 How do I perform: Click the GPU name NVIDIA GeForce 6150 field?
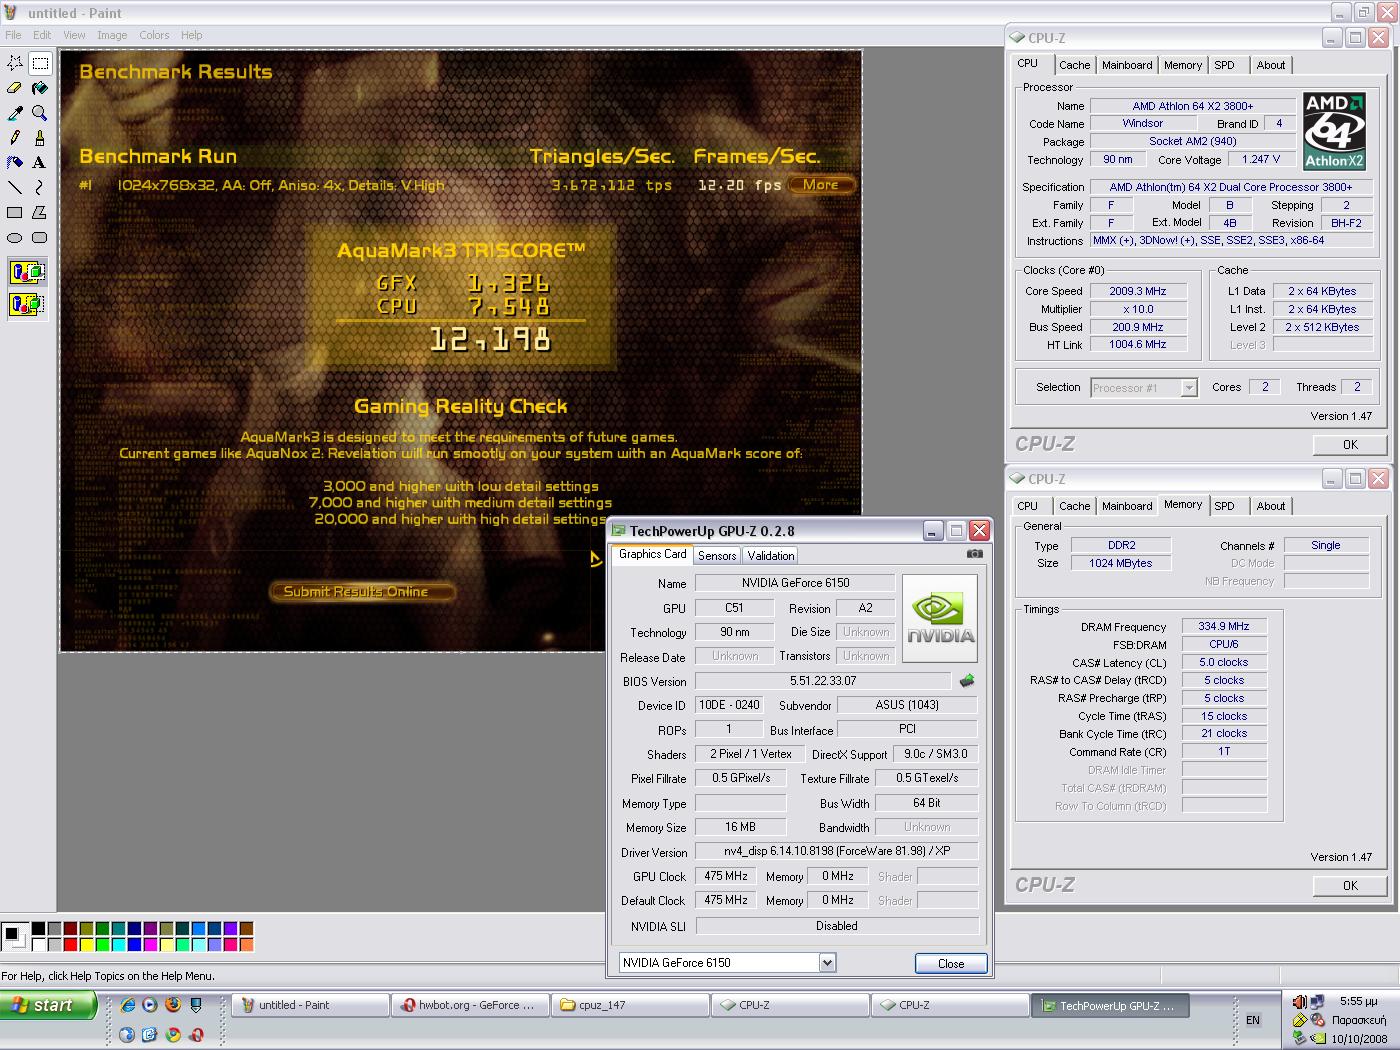795,583
